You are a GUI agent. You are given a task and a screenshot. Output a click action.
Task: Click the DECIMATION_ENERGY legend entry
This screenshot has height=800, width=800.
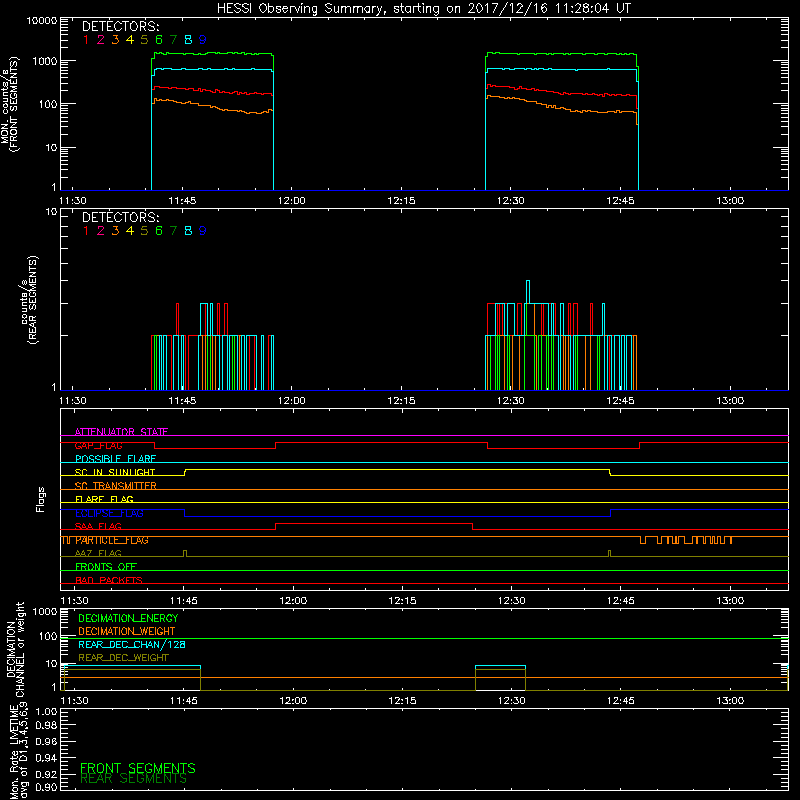[x=128, y=618]
